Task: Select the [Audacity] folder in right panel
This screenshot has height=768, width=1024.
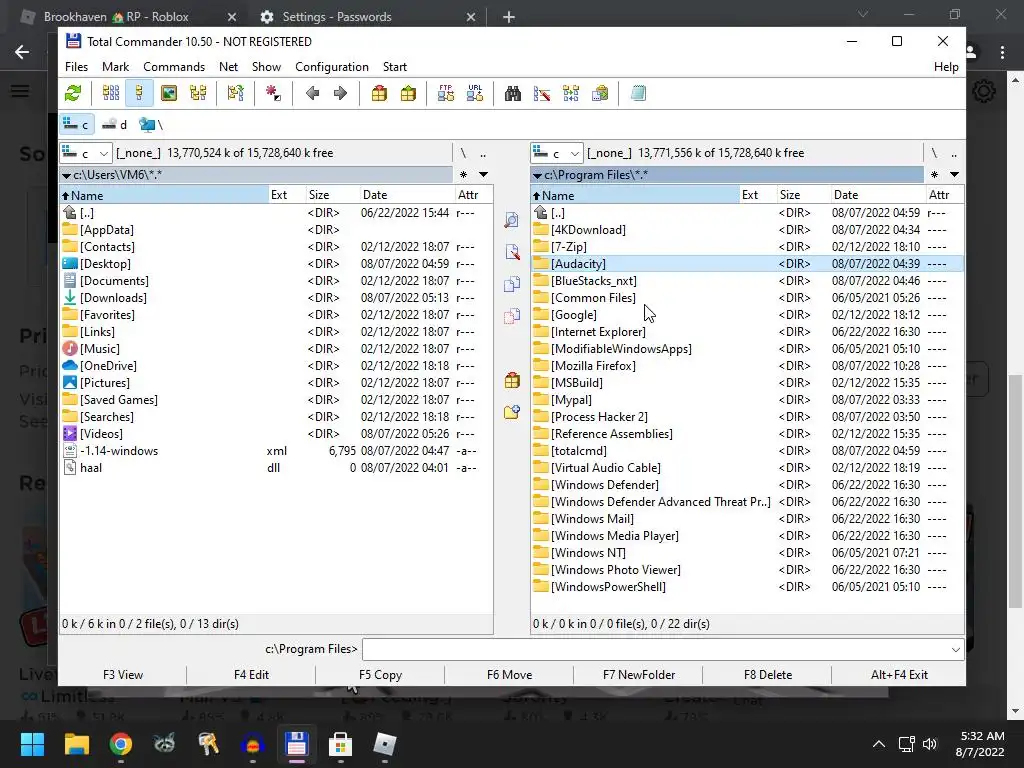Action: (x=747, y=264)
